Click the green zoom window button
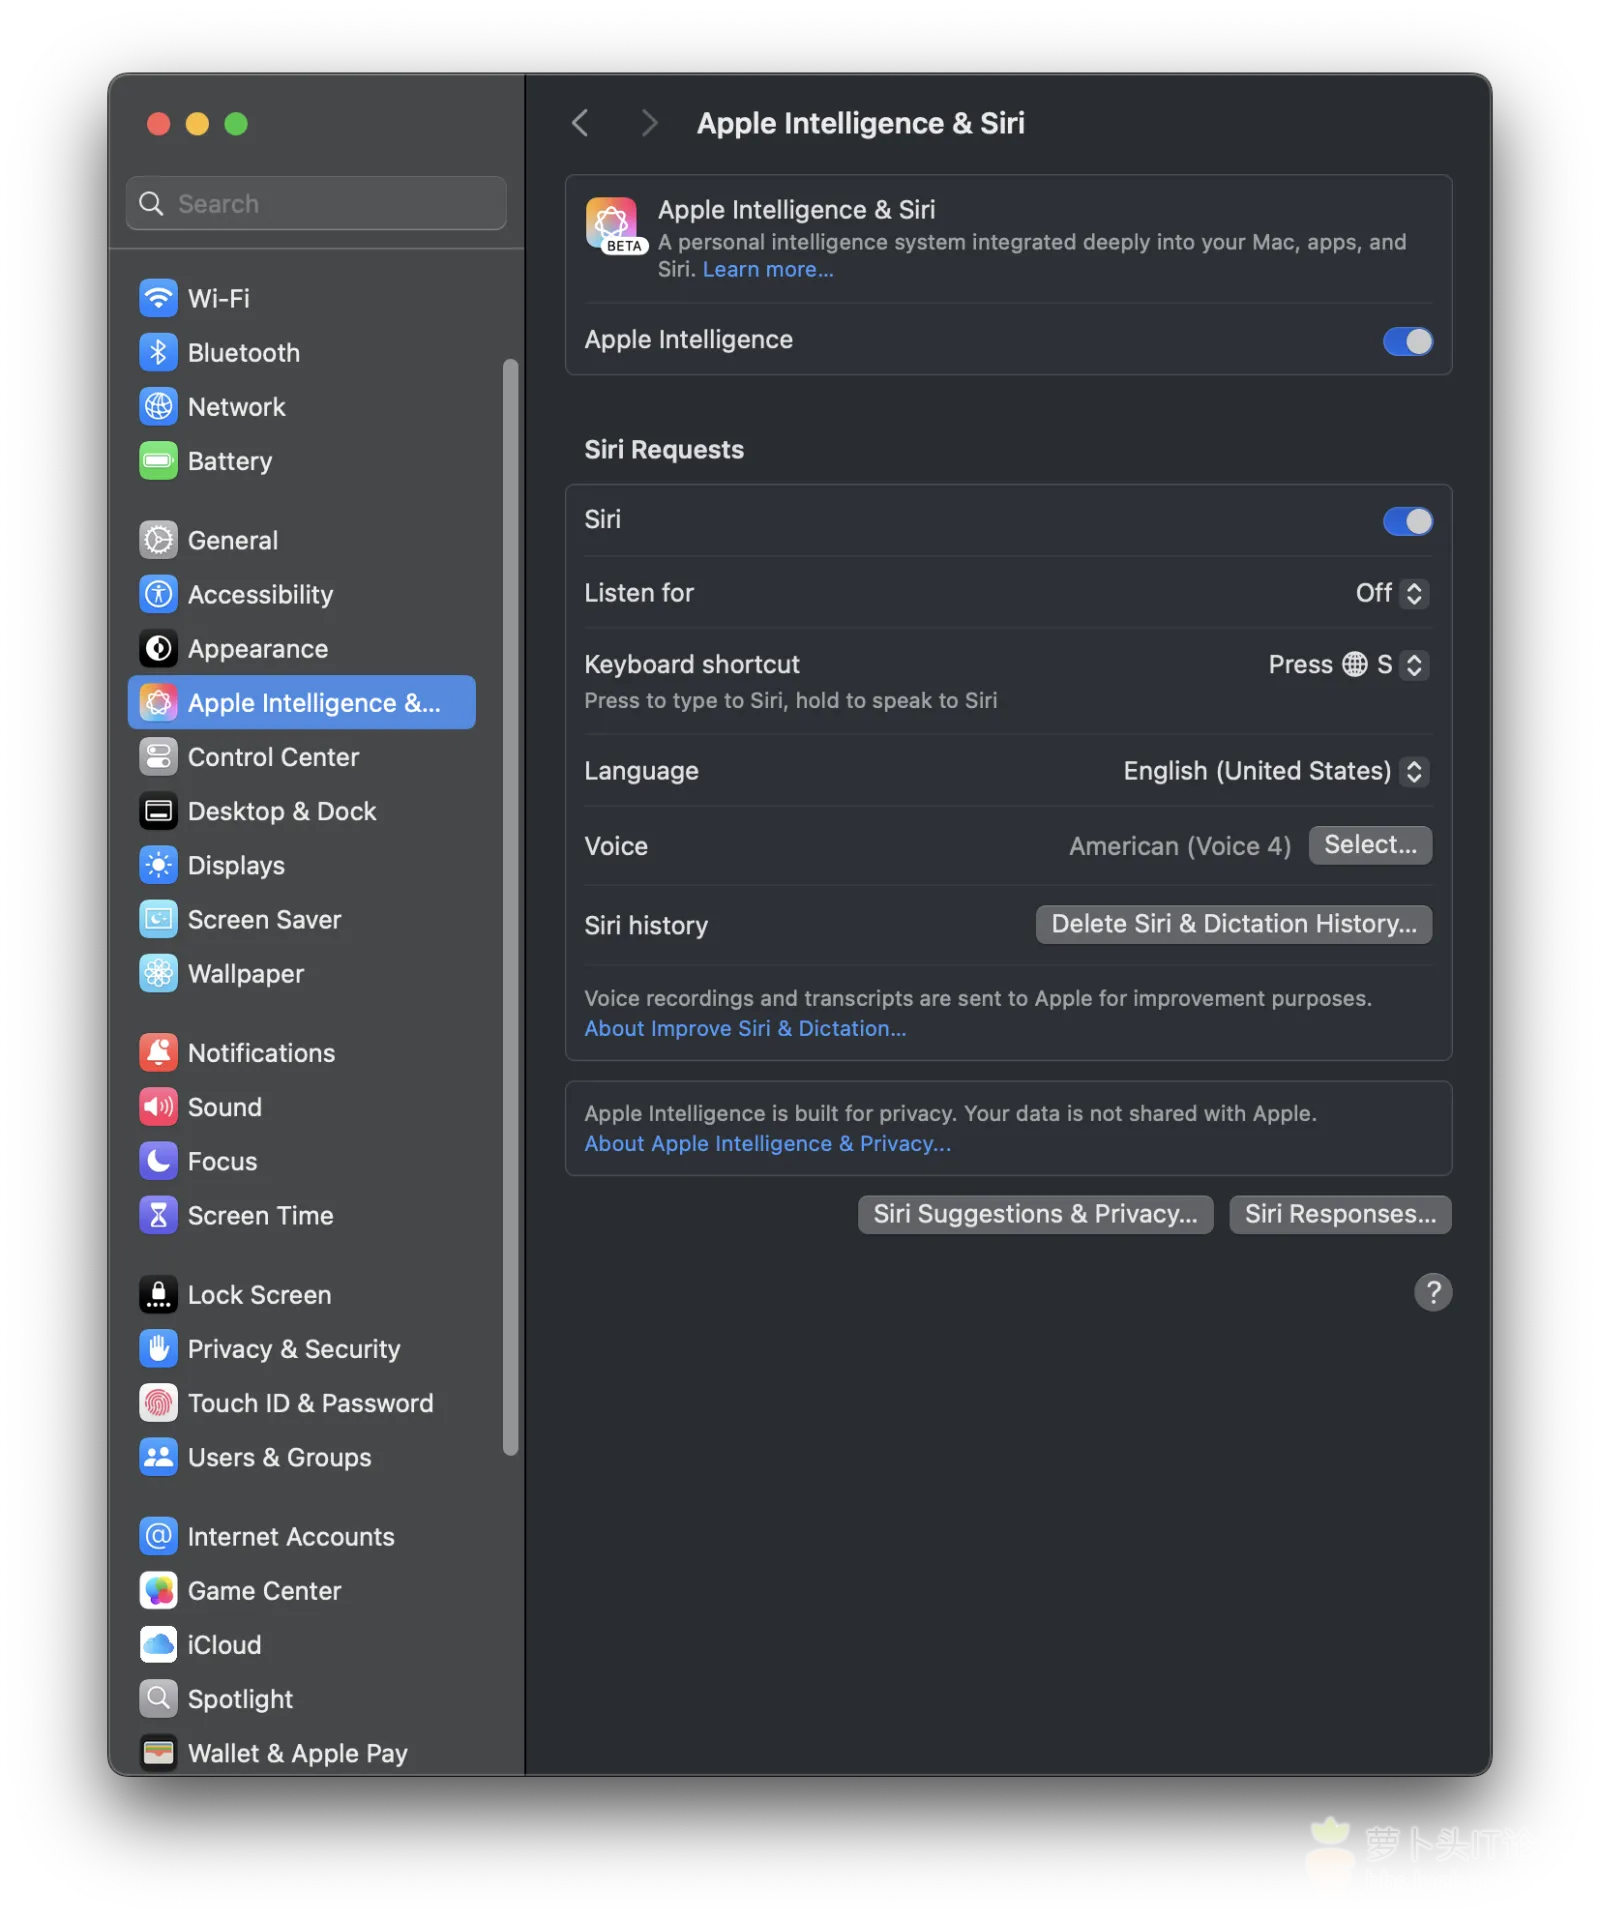Screen dimensions: 1600x1919 236,123
